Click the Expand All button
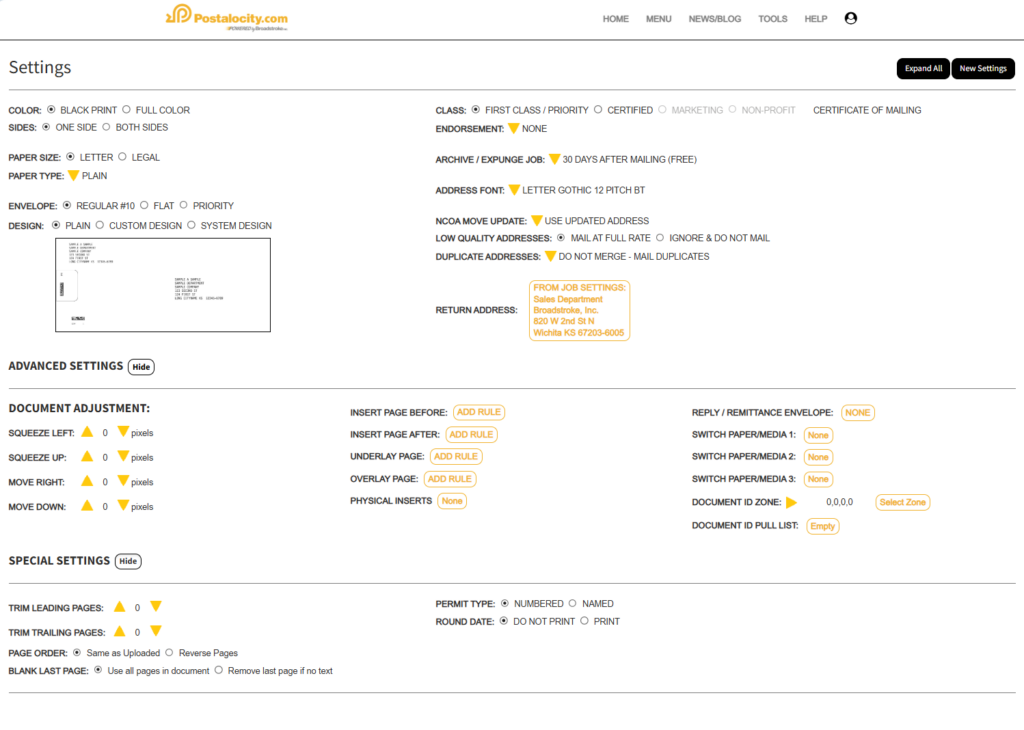Screen dimensions: 1024x730 (x=923, y=69)
